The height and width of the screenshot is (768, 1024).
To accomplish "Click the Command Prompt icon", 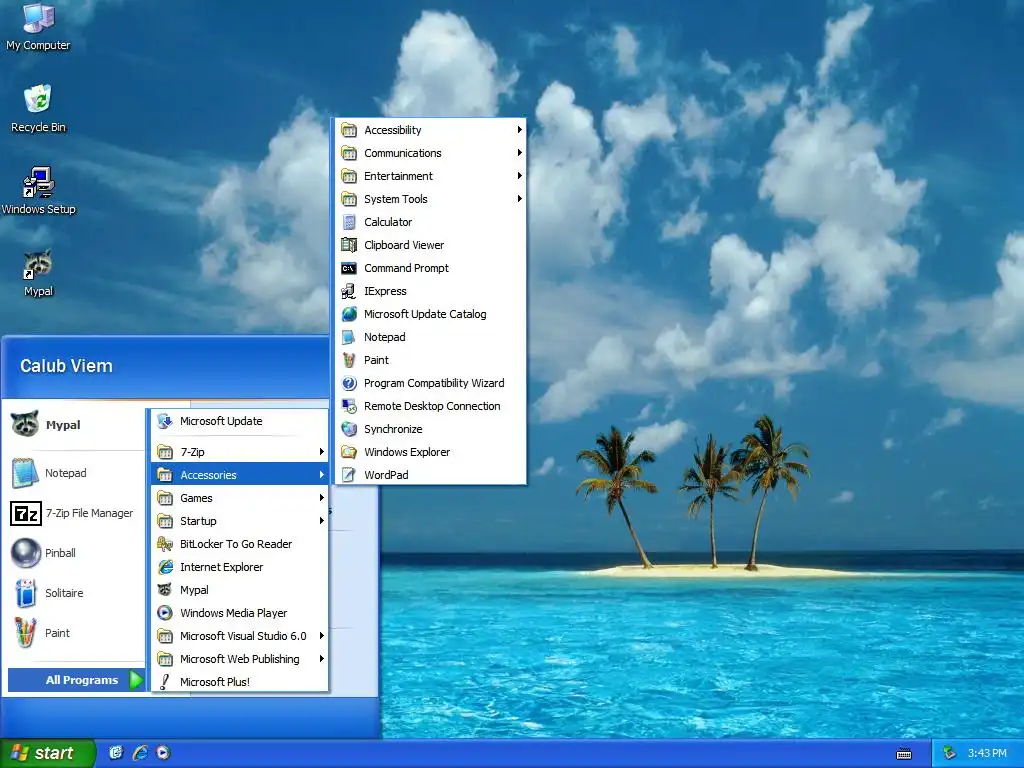I will (x=349, y=268).
